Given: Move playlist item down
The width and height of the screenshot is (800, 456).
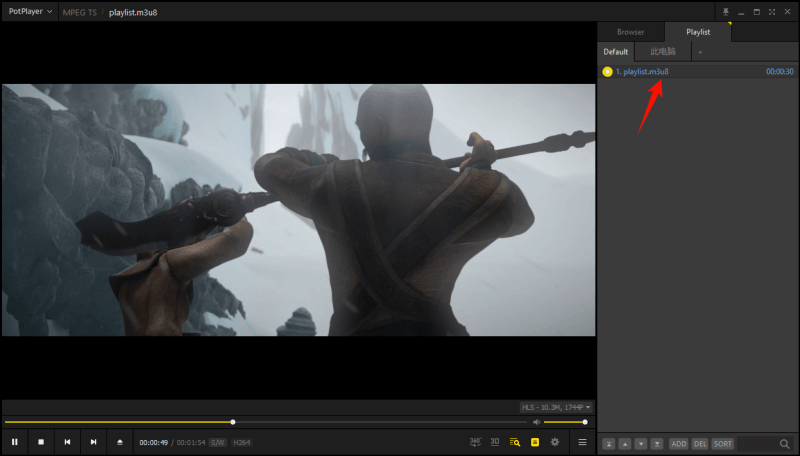Looking at the screenshot, I should (641, 444).
